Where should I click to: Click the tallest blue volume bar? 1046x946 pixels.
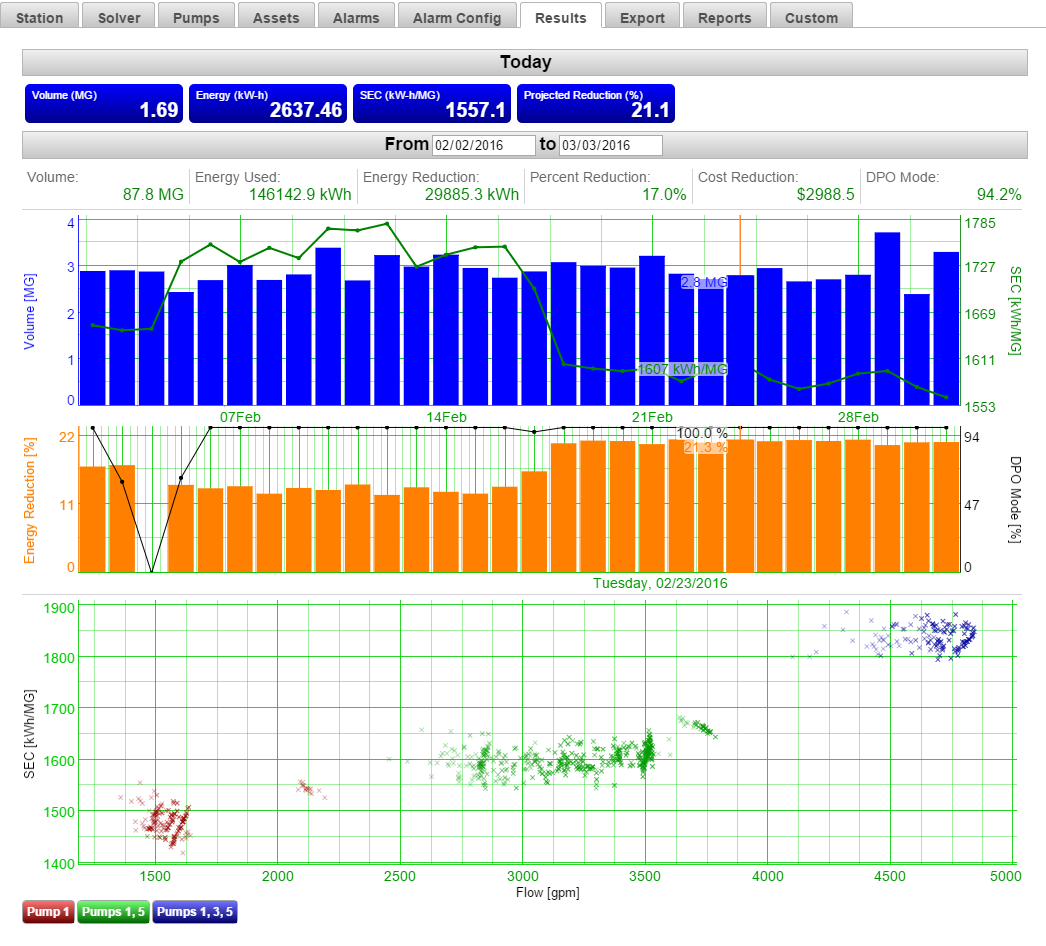[887, 318]
